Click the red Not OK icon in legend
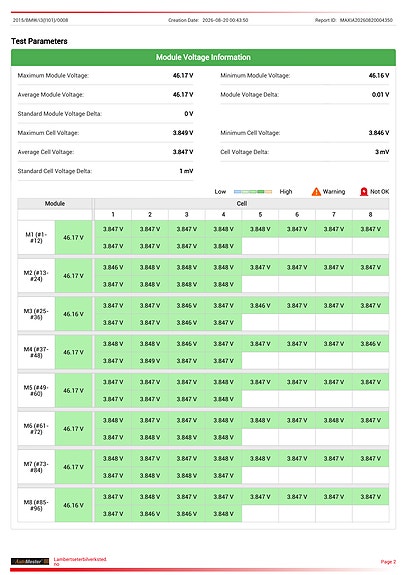 point(364,192)
